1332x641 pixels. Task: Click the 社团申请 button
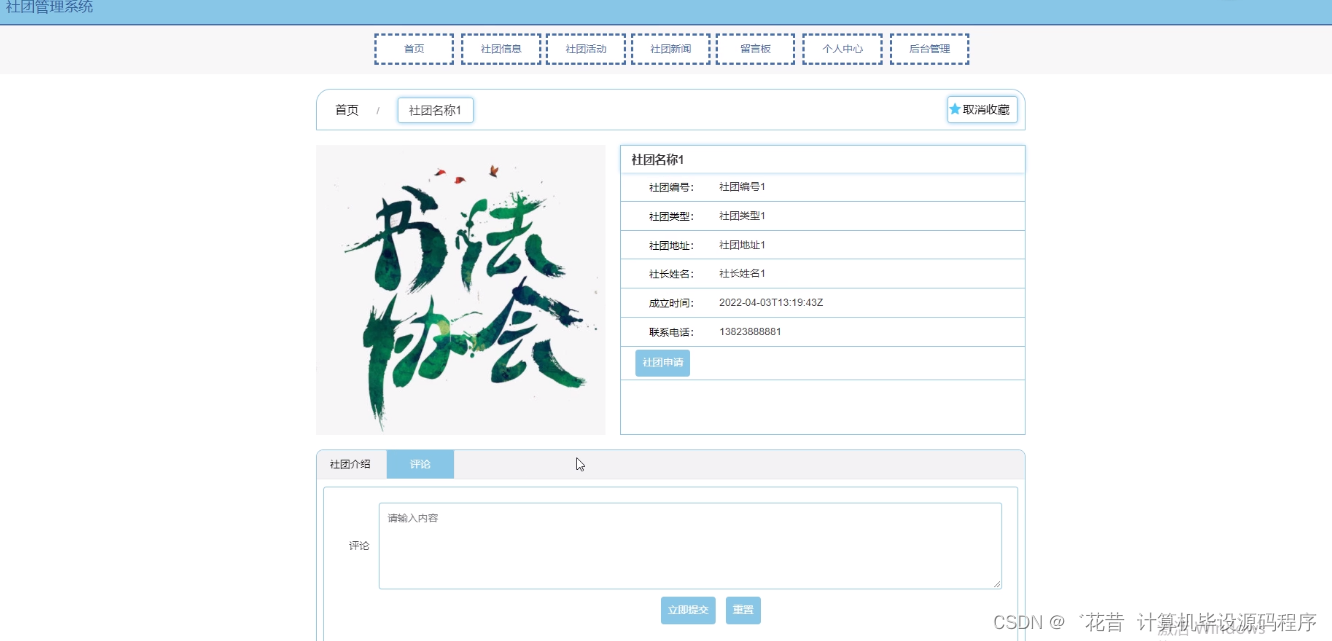(x=662, y=363)
